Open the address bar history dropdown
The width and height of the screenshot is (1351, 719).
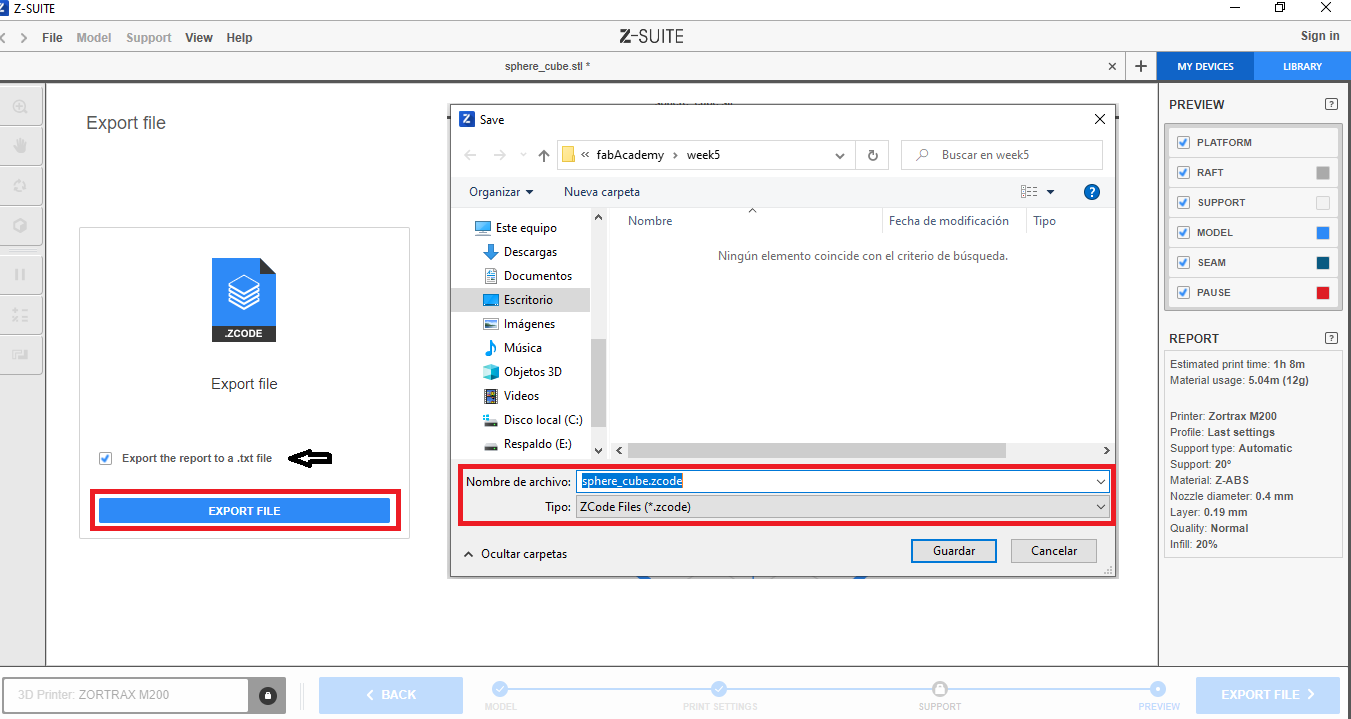point(840,155)
